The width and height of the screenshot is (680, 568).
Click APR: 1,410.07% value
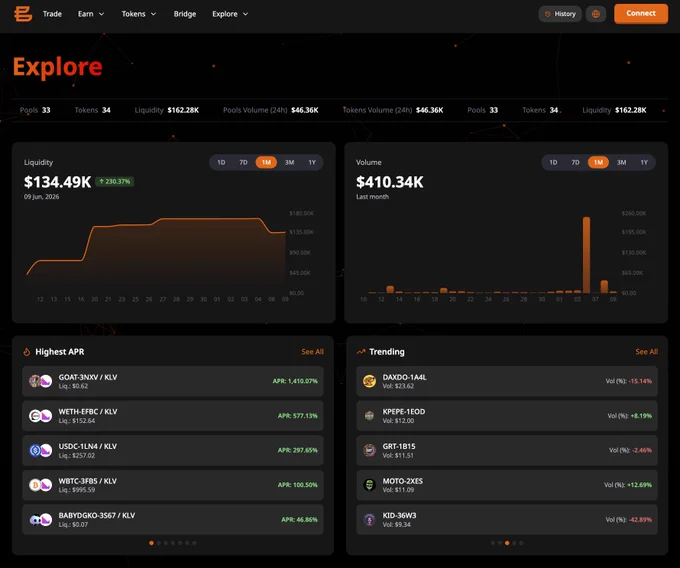[x=295, y=381]
